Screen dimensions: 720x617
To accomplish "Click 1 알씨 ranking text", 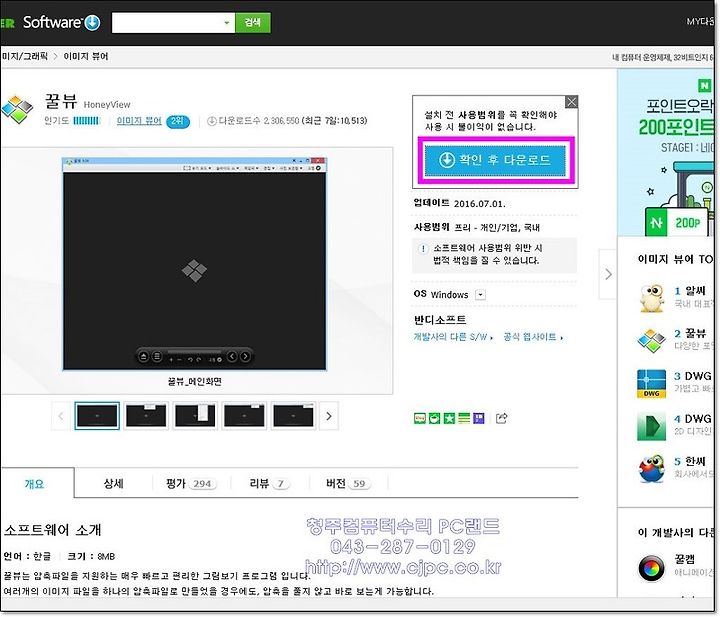I will coord(690,291).
